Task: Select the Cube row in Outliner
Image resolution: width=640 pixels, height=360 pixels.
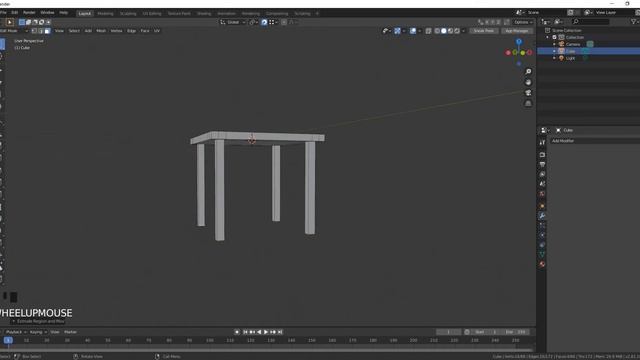Action: click(x=589, y=51)
